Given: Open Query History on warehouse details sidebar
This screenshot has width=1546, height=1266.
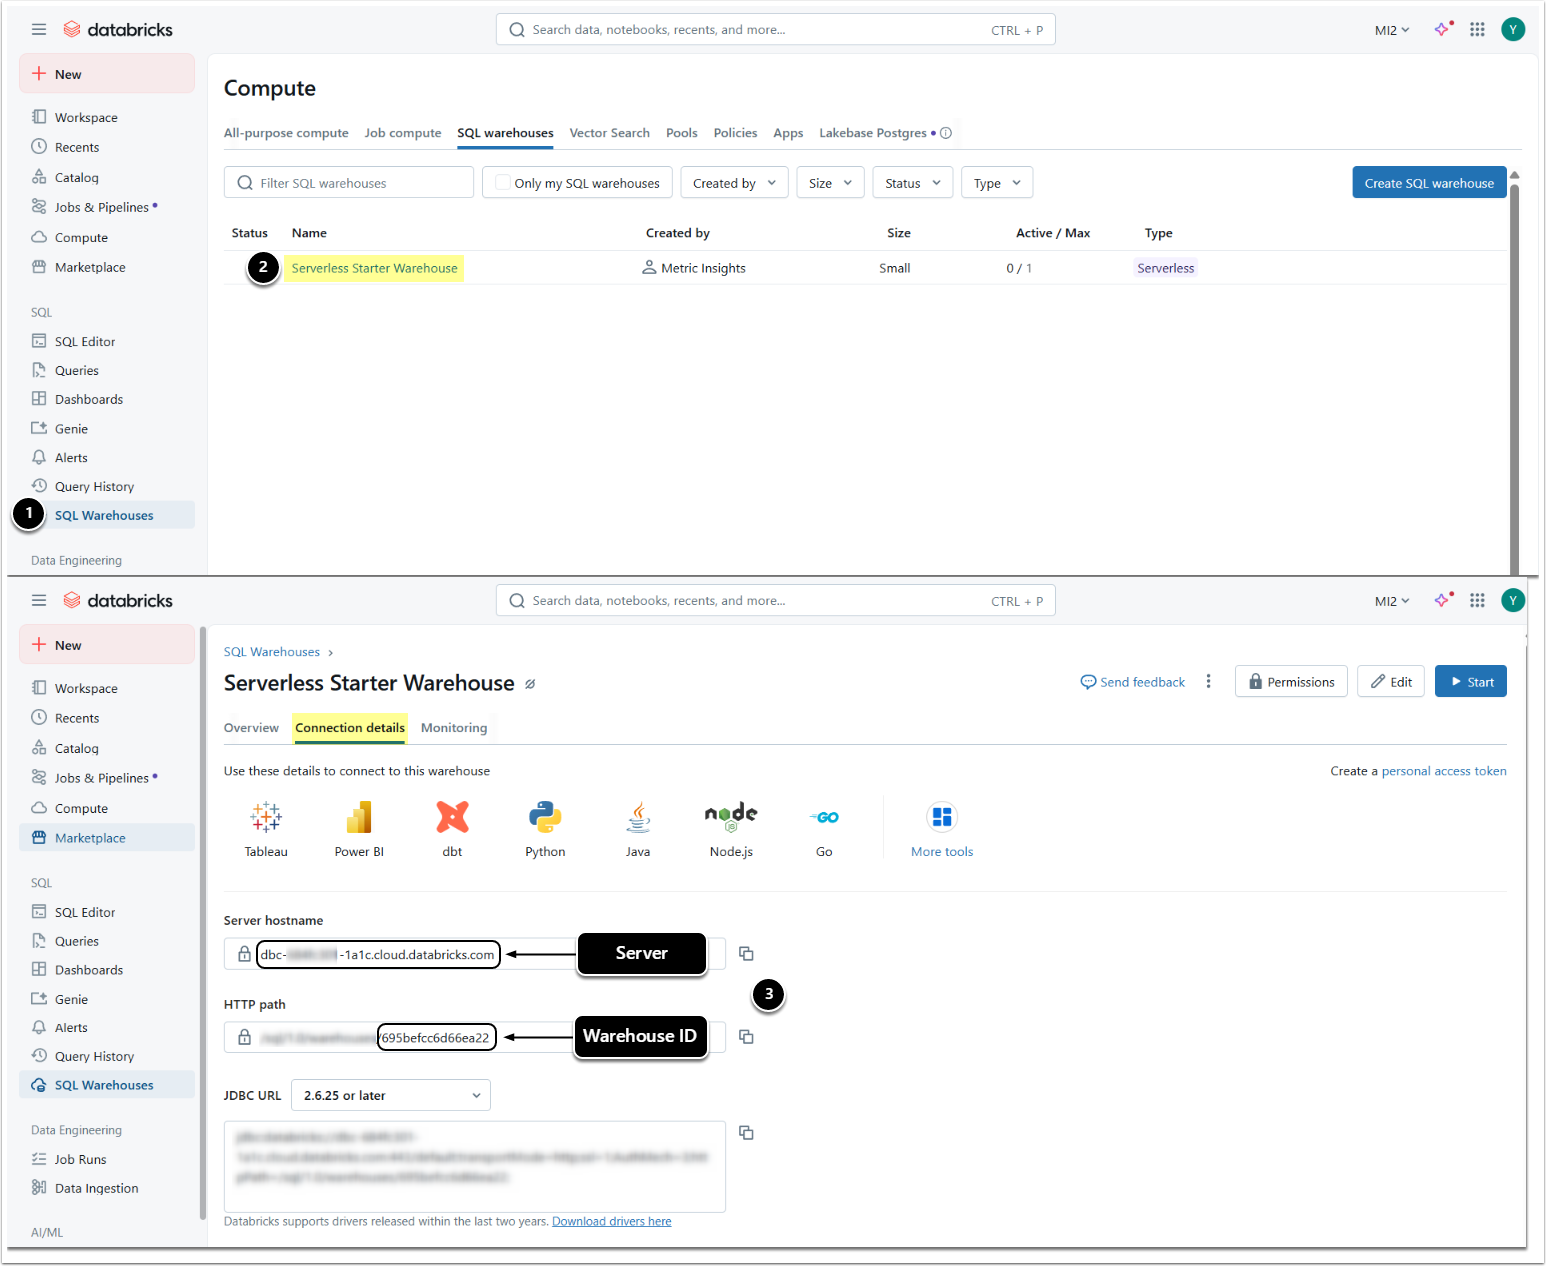Looking at the screenshot, I should click(x=94, y=1056).
